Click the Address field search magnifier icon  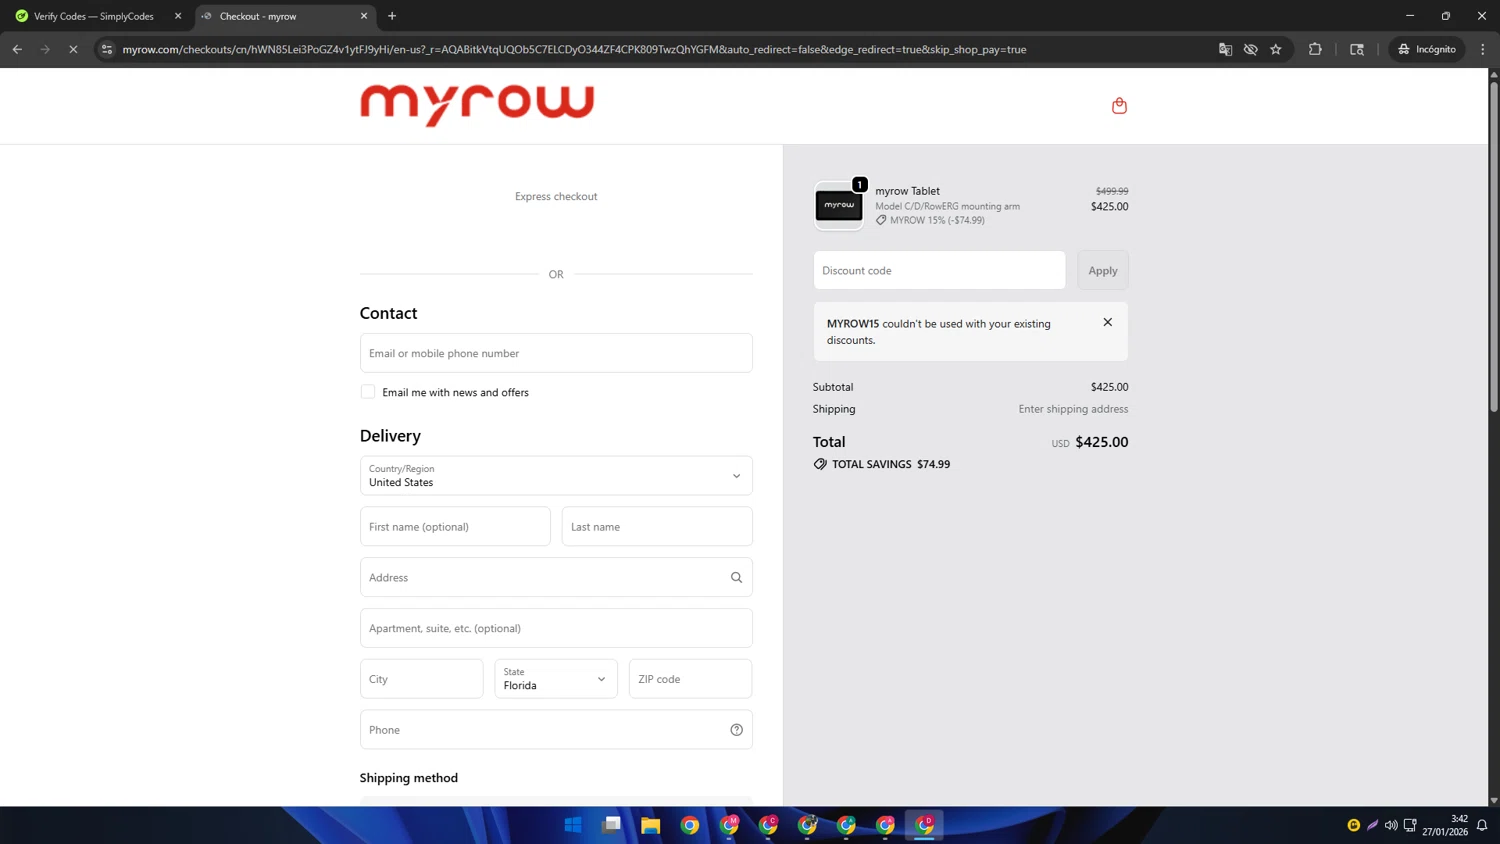(x=736, y=577)
